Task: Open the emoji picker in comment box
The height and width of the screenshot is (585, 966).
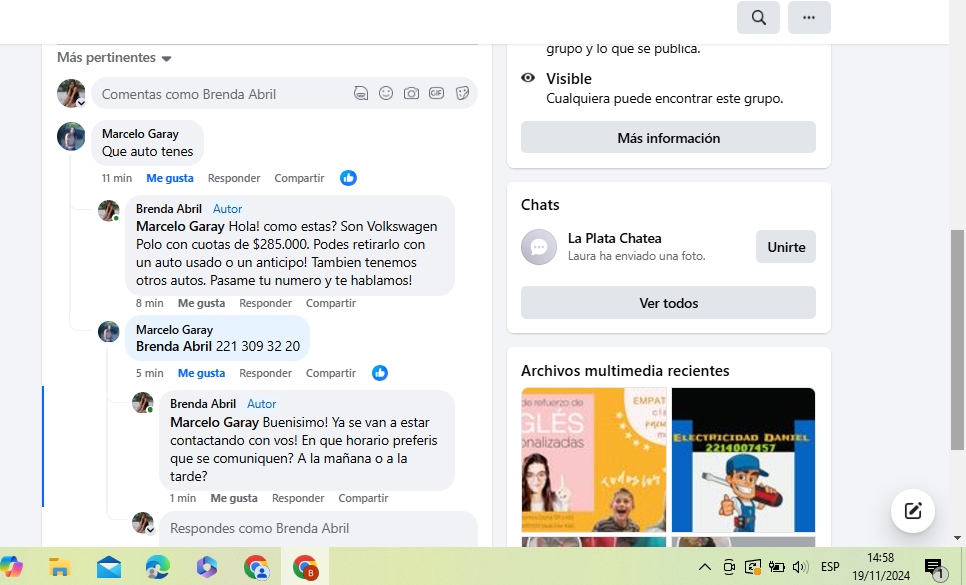Action: coord(386,94)
